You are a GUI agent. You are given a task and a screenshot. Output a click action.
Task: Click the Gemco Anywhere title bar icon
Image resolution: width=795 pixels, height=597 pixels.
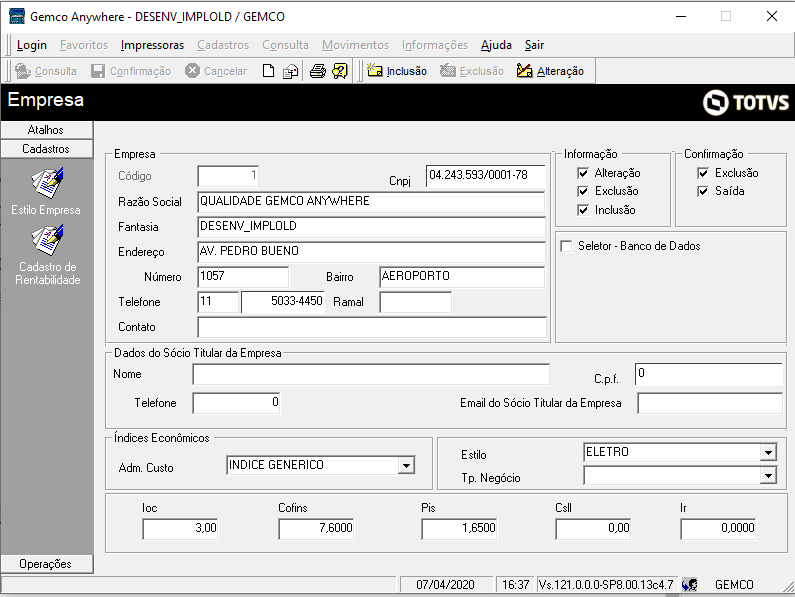click(x=17, y=16)
